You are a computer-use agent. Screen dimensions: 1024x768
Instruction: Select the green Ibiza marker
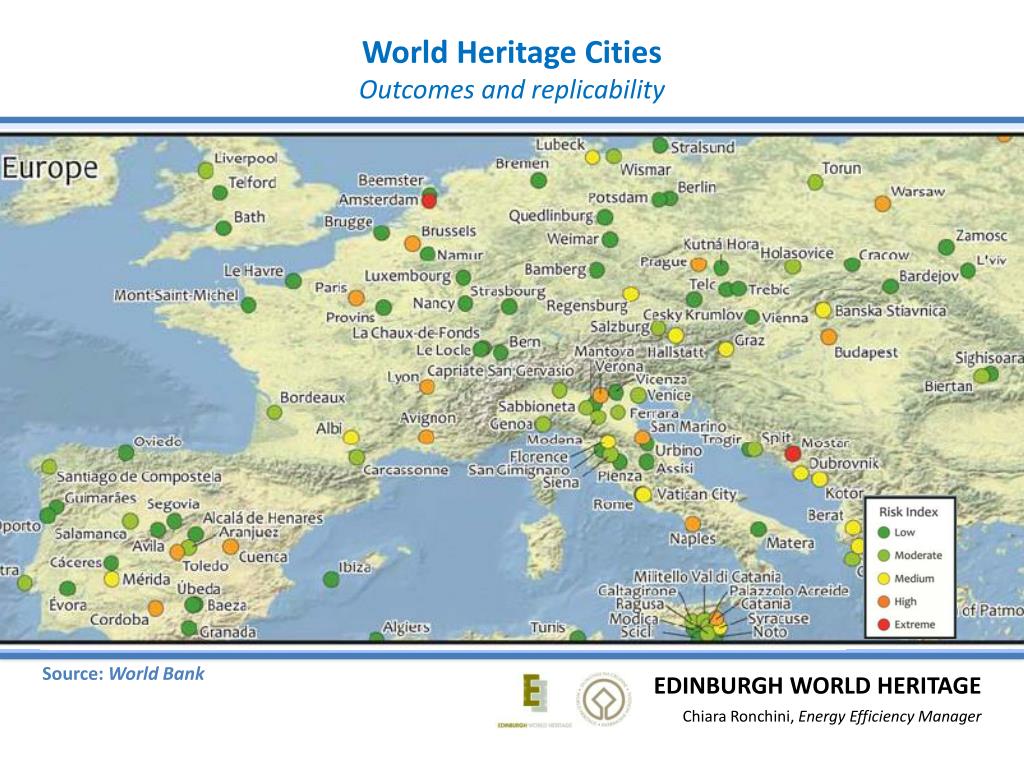click(331, 579)
